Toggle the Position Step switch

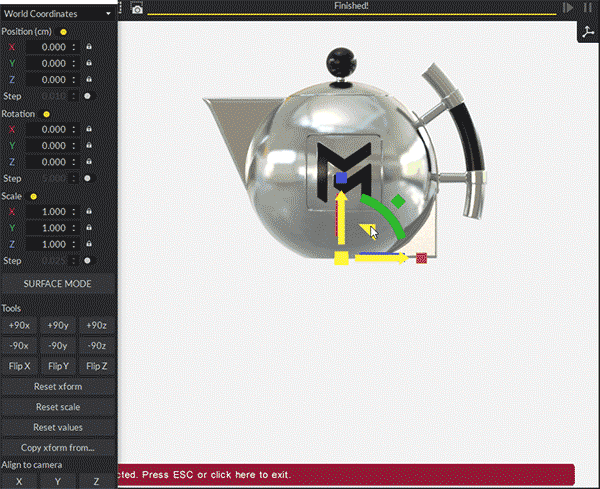point(88,96)
